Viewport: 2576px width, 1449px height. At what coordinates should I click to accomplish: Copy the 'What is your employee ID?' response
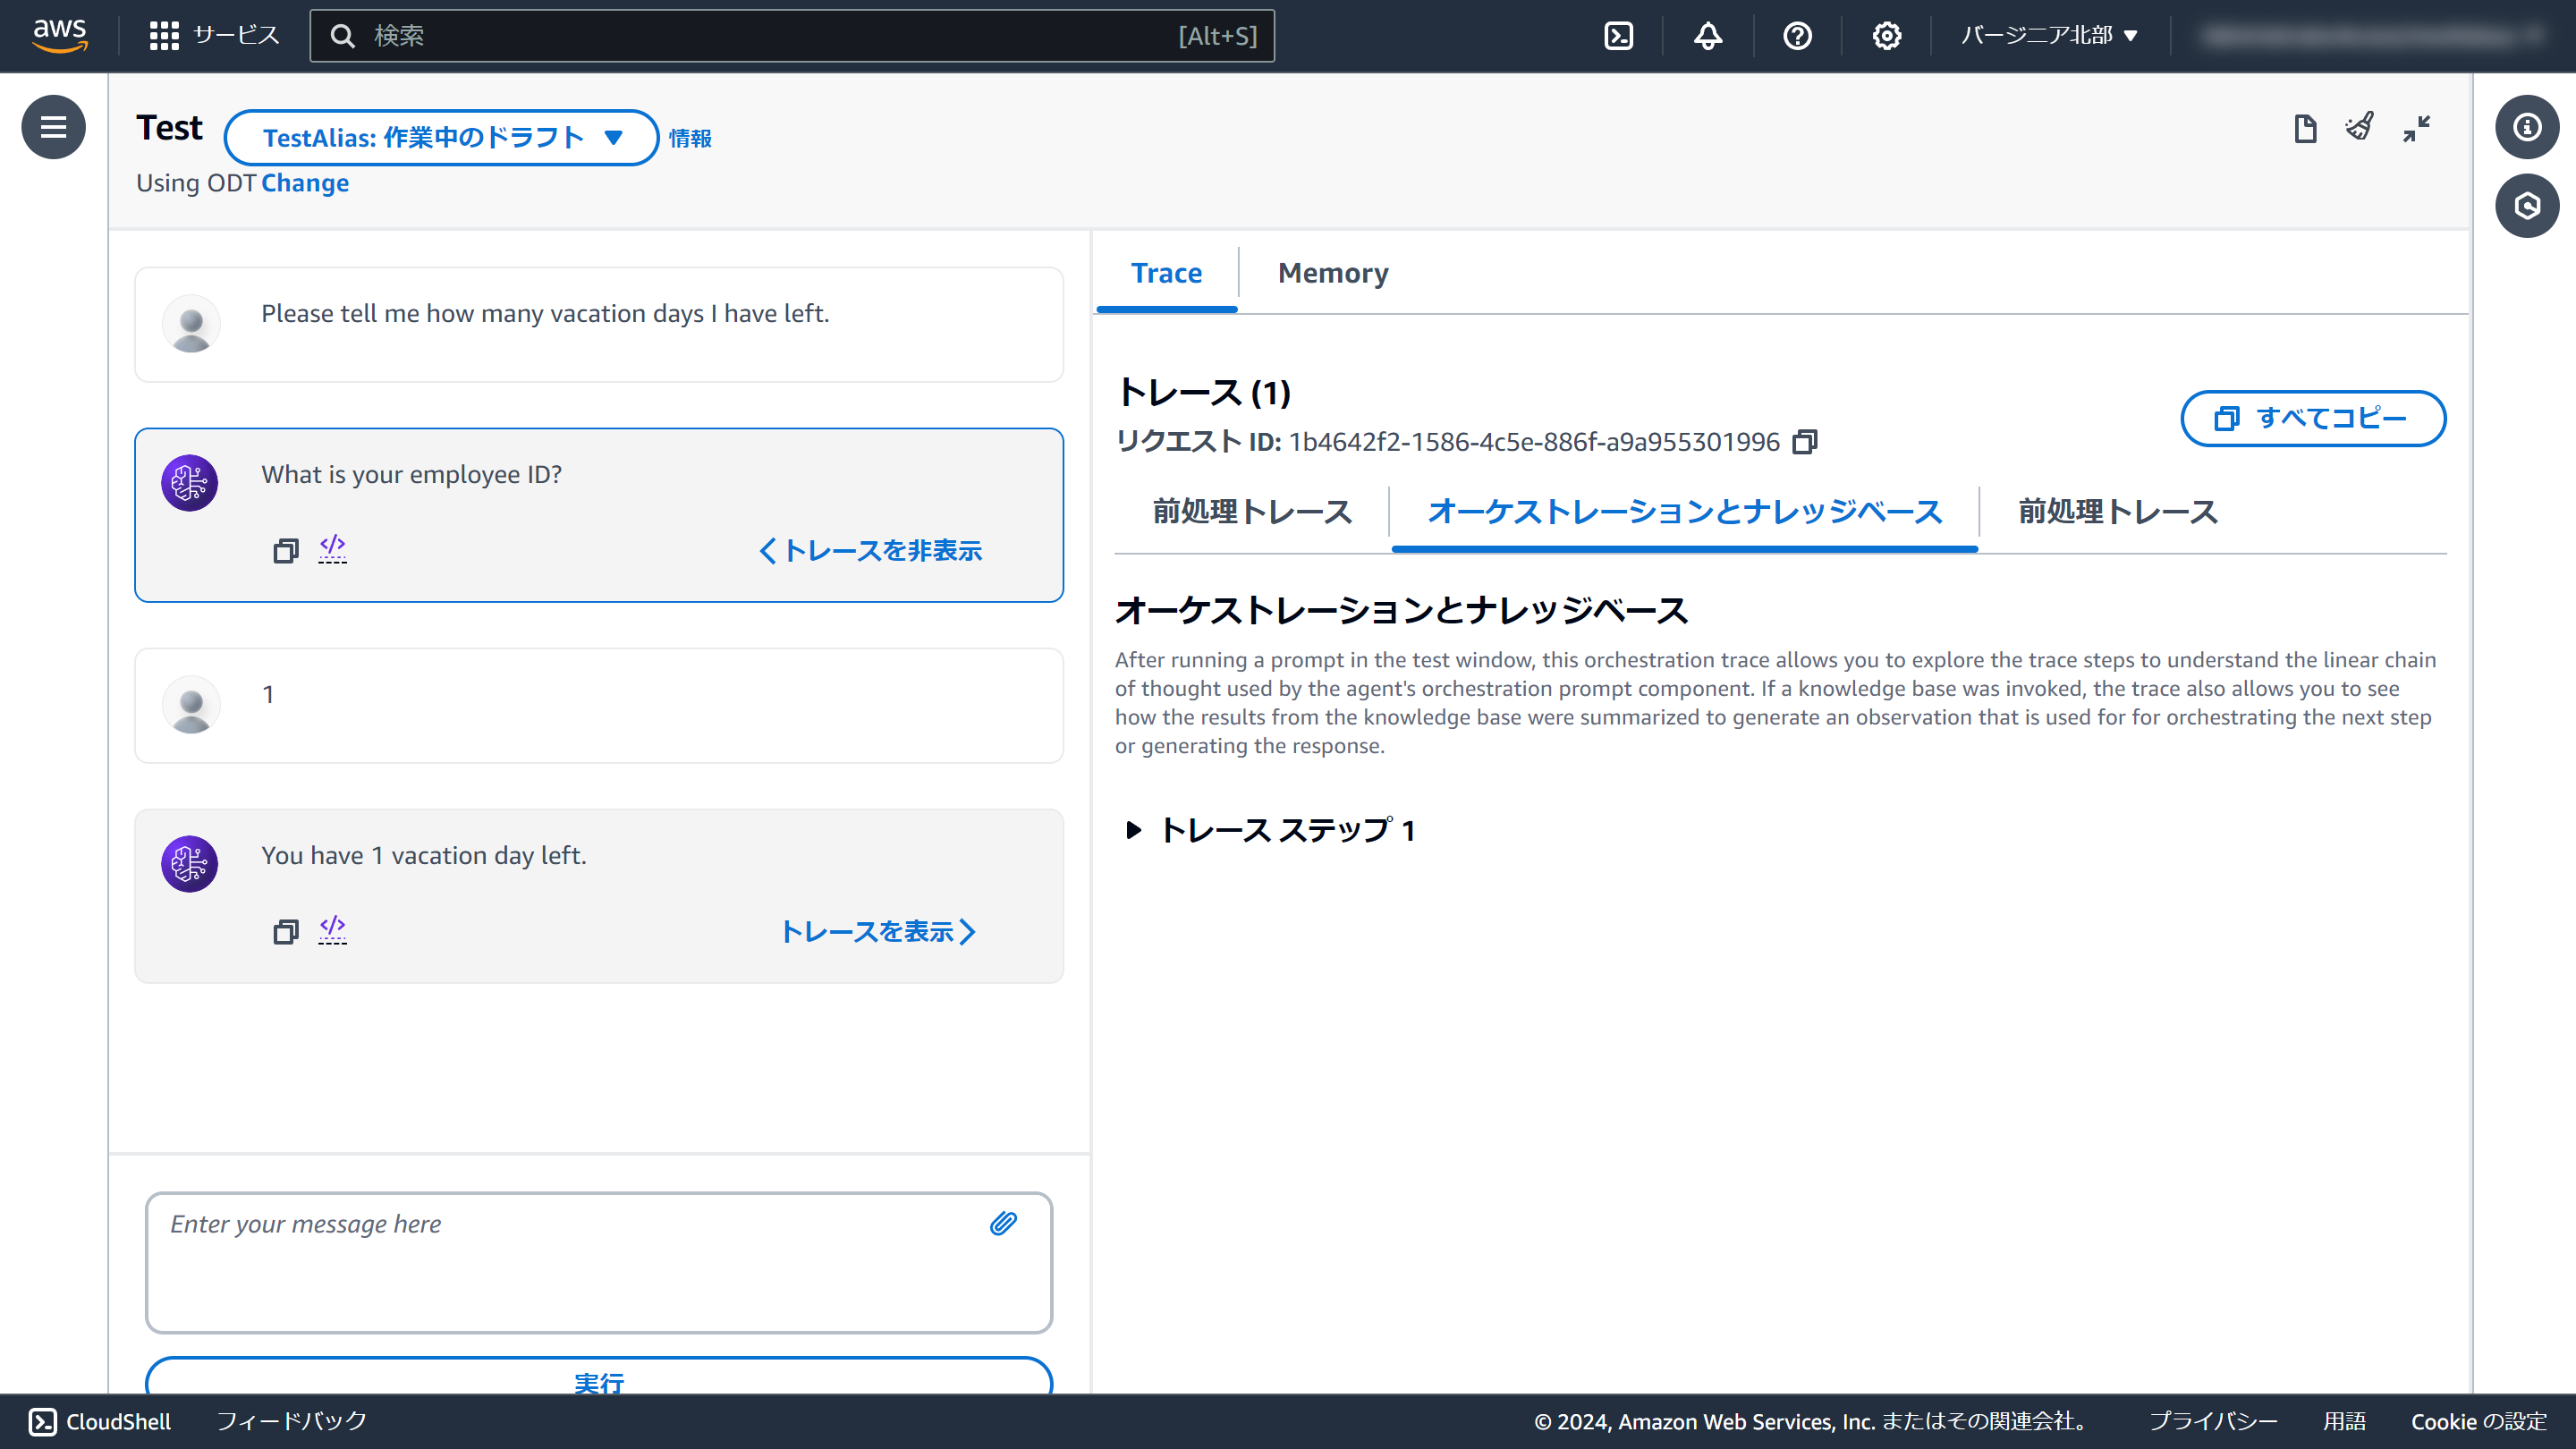(285, 551)
